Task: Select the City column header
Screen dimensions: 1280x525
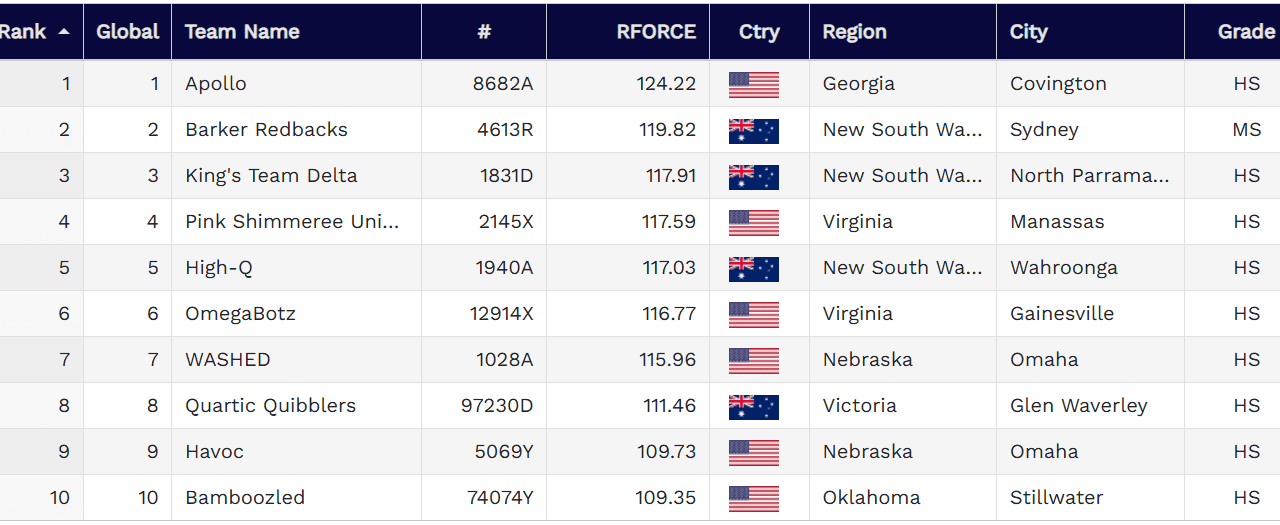Action: pos(1028,32)
